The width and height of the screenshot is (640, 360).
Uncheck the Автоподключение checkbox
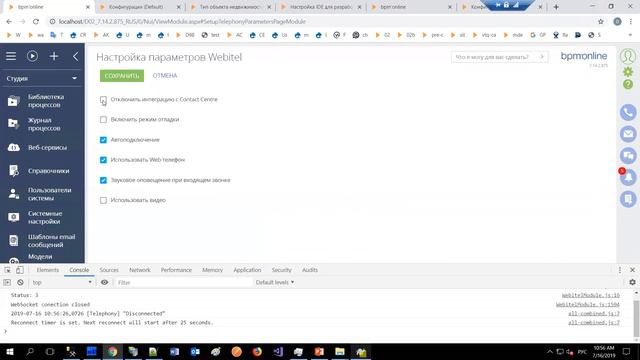click(x=103, y=140)
